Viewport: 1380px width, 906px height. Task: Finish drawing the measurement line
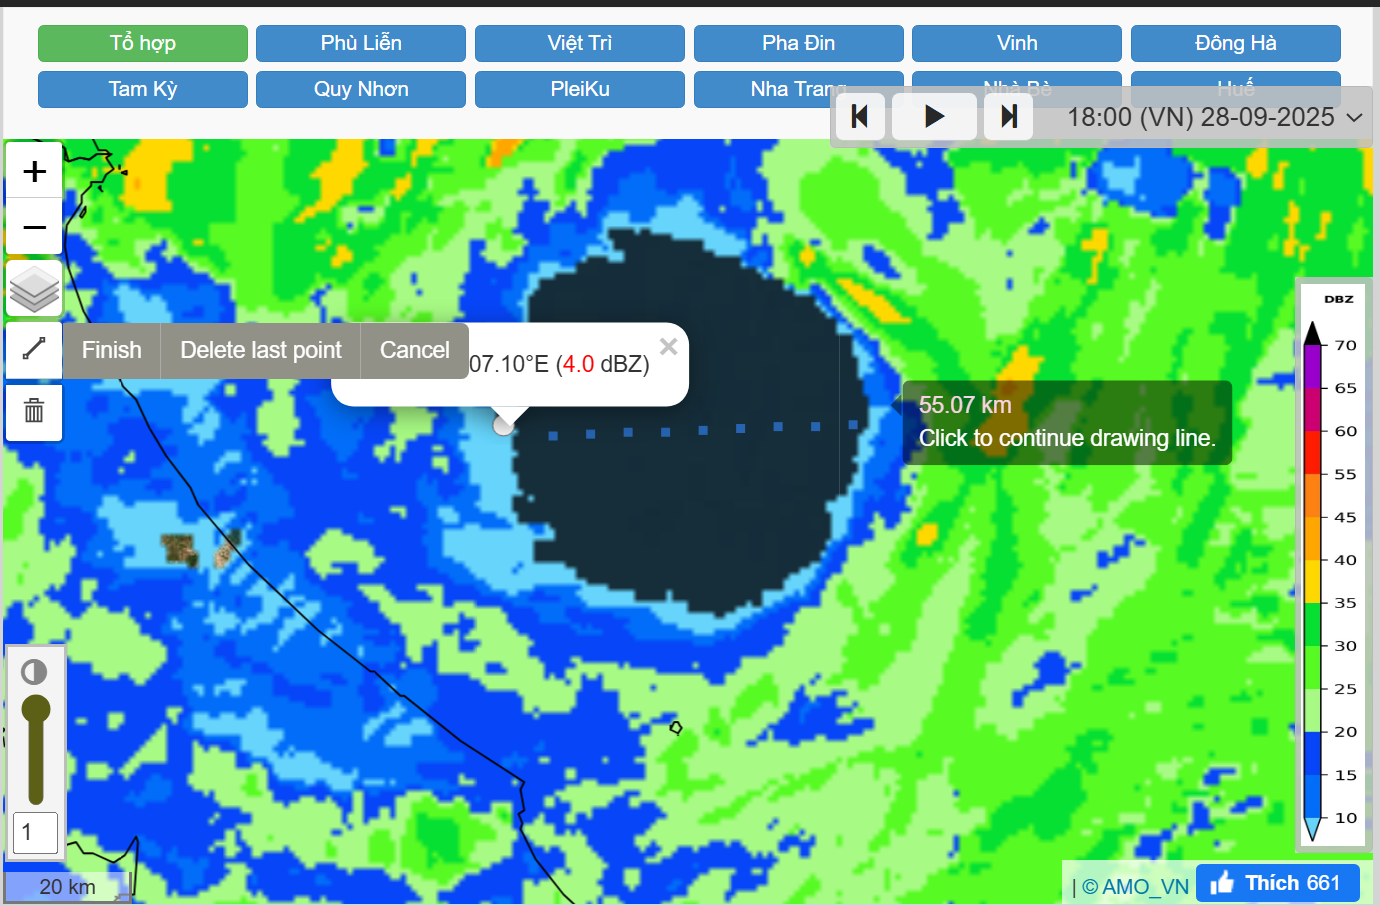pyautogui.click(x=112, y=350)
